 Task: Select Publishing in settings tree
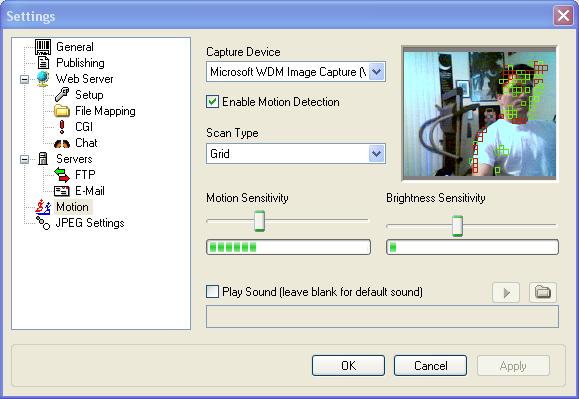point(80,63)
